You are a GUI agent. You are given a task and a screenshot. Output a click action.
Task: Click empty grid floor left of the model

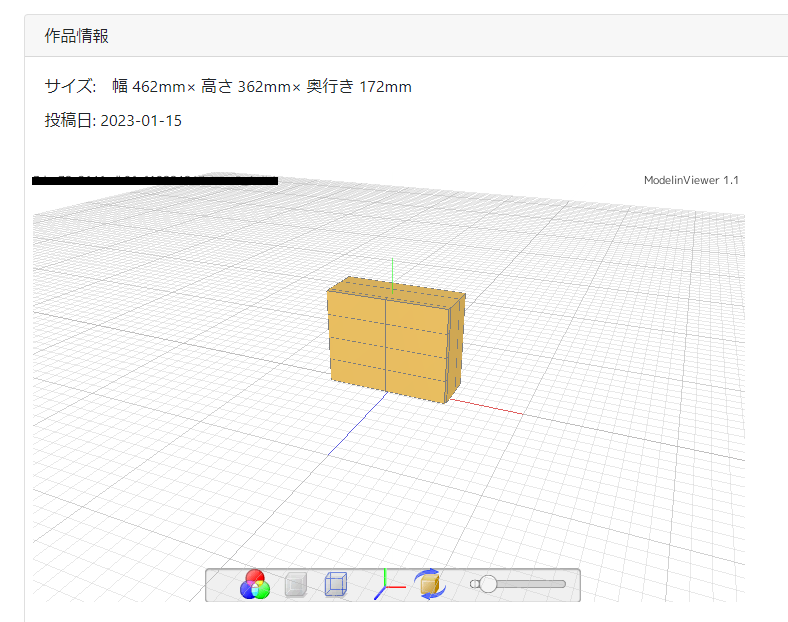pyautogui.click(x=180, y=350)
